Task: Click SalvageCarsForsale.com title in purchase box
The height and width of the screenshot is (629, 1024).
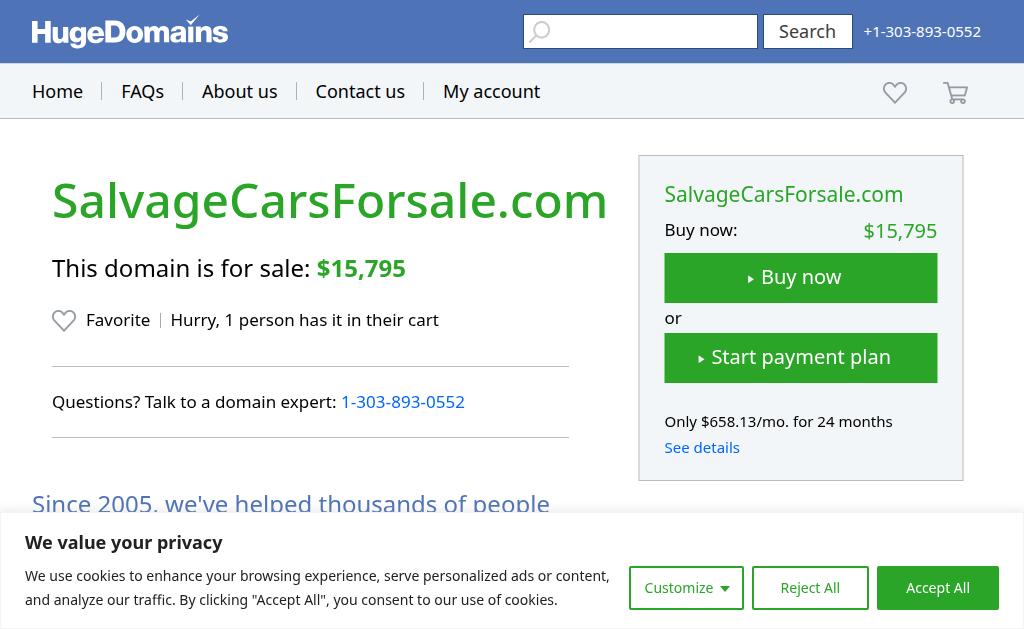Action: click(x=783, y=194)
